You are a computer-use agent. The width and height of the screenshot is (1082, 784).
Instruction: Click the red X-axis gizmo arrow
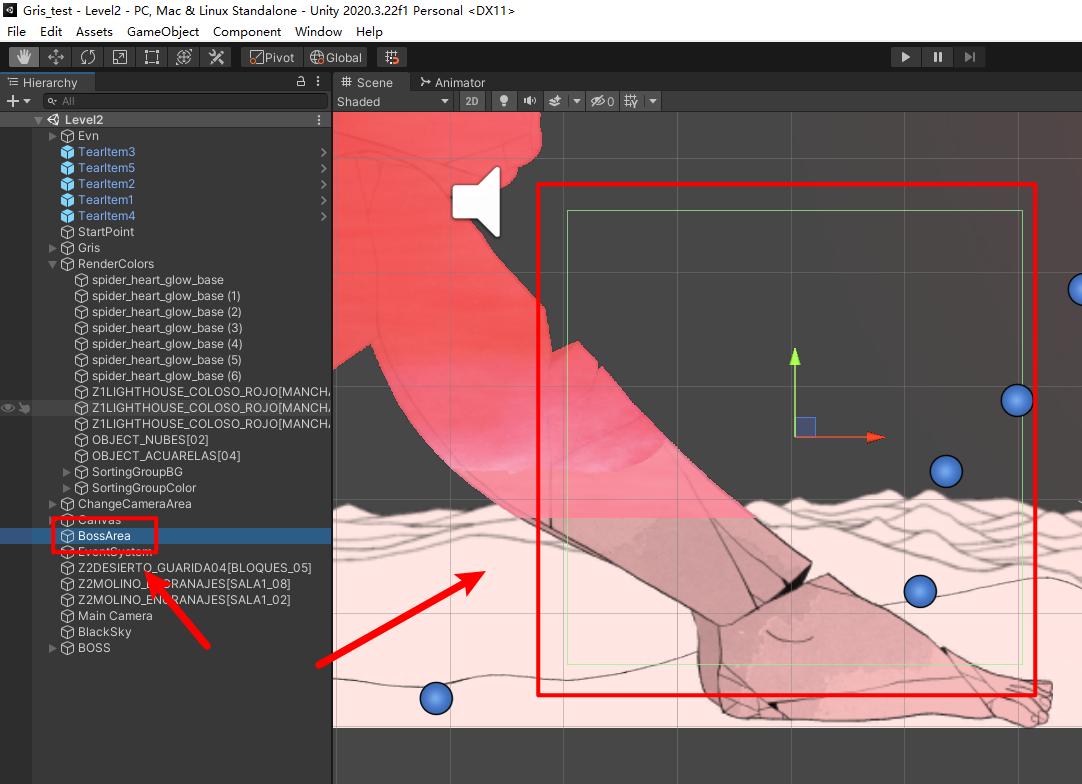tap(875, 437)
